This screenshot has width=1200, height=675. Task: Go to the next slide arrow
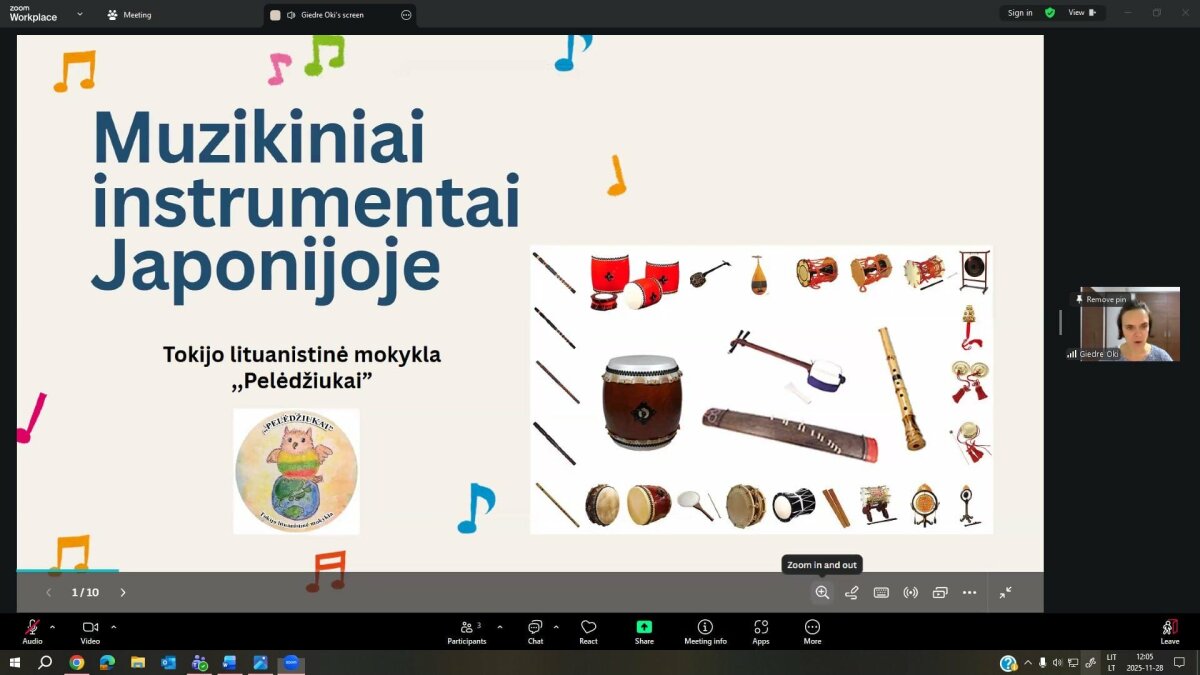(123, 592)
